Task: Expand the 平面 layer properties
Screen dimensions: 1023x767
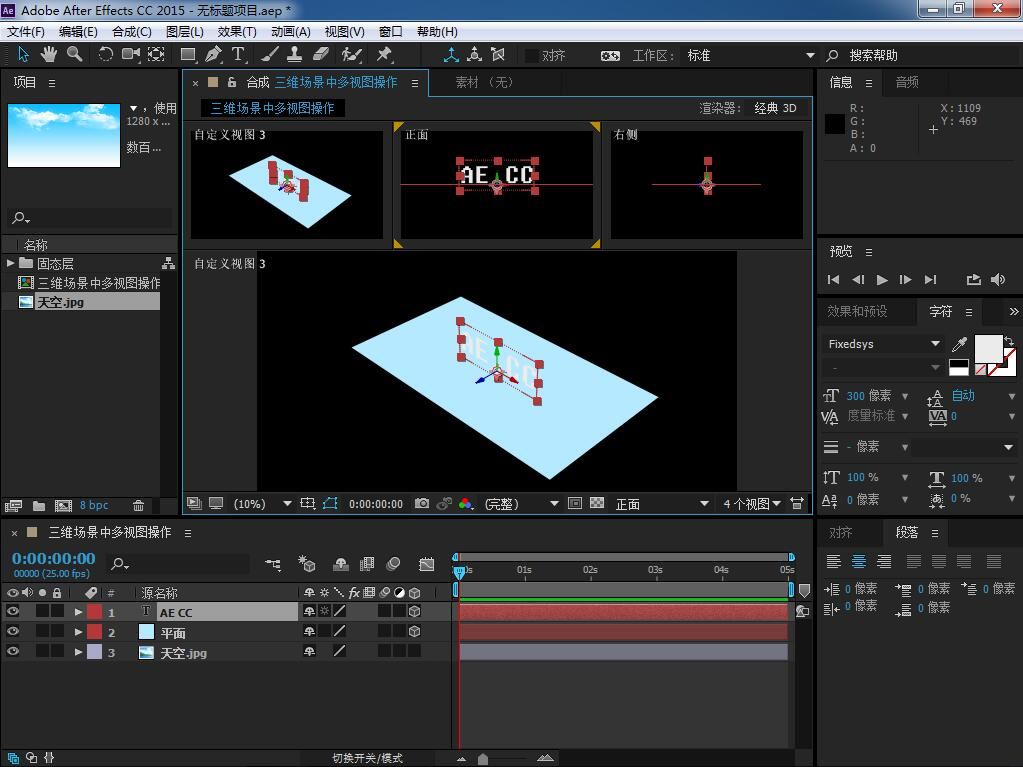Action: tap(78, 632)
